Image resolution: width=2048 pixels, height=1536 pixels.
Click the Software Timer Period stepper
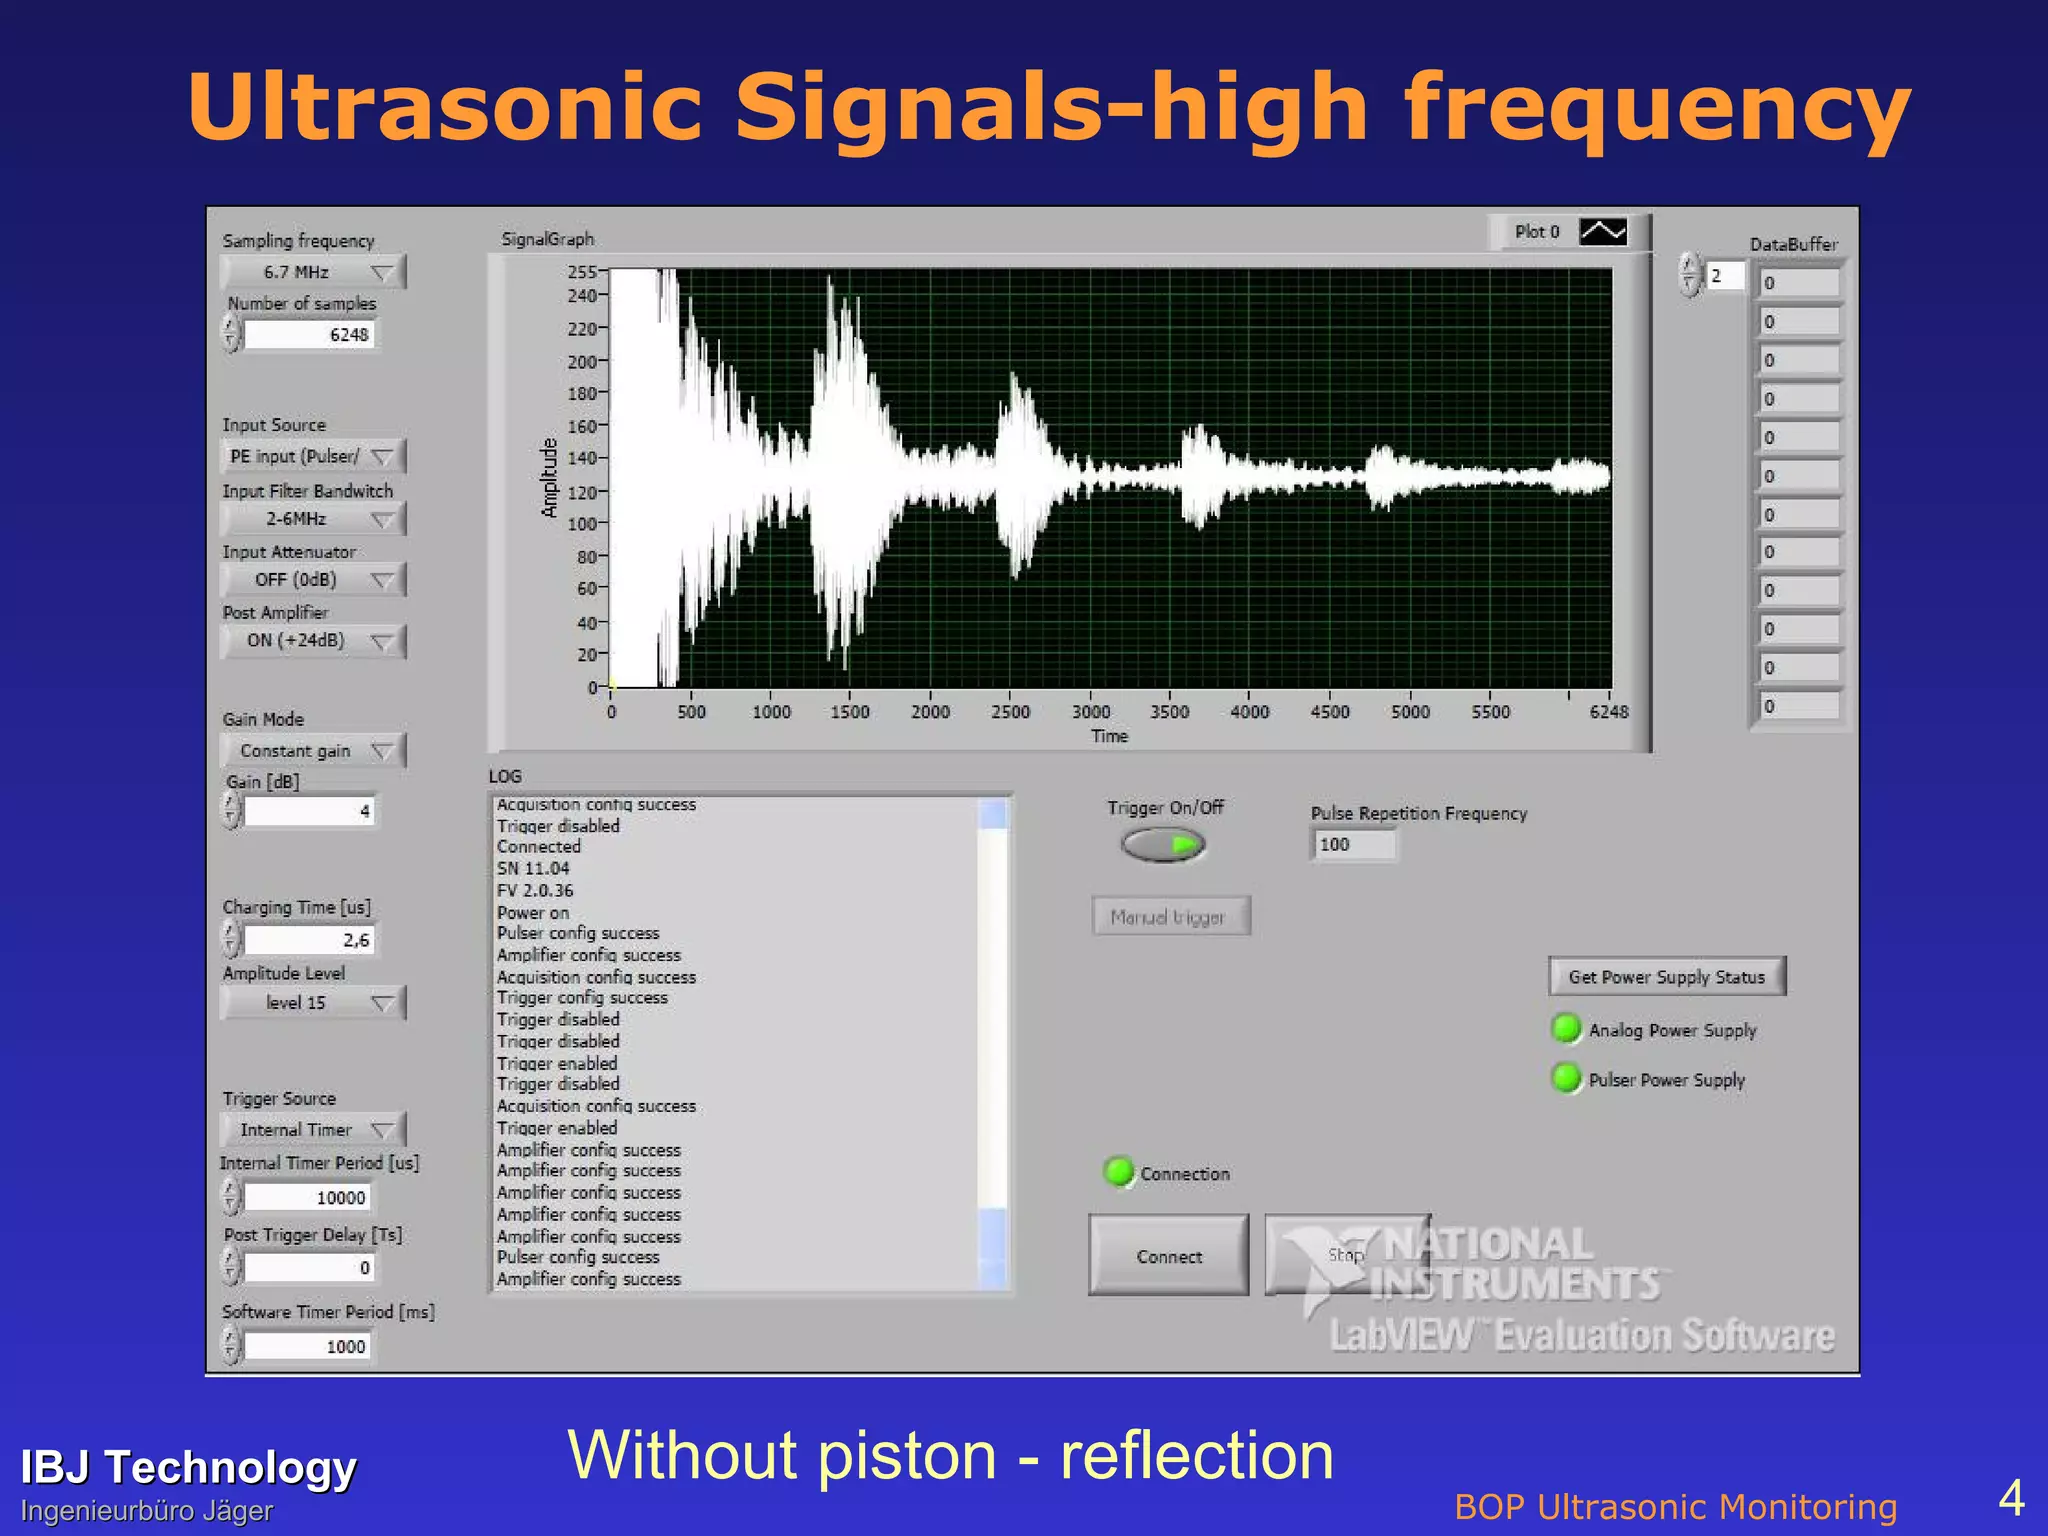click(x=231, y=1347)
